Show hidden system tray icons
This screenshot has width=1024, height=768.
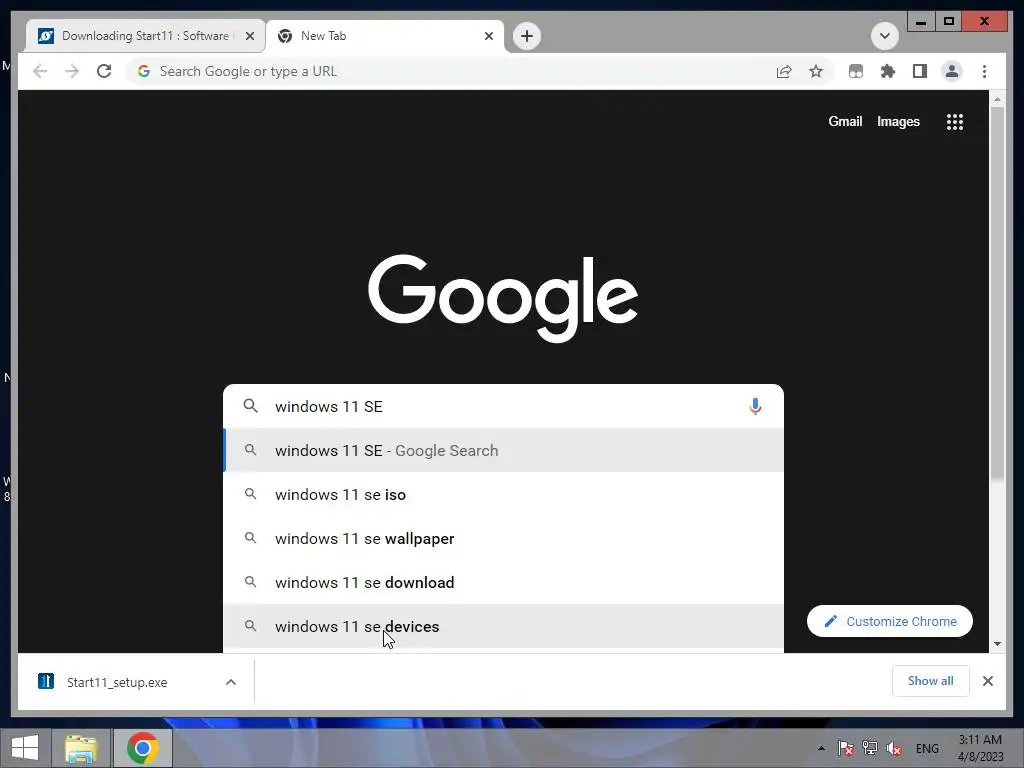click(821, 748)
